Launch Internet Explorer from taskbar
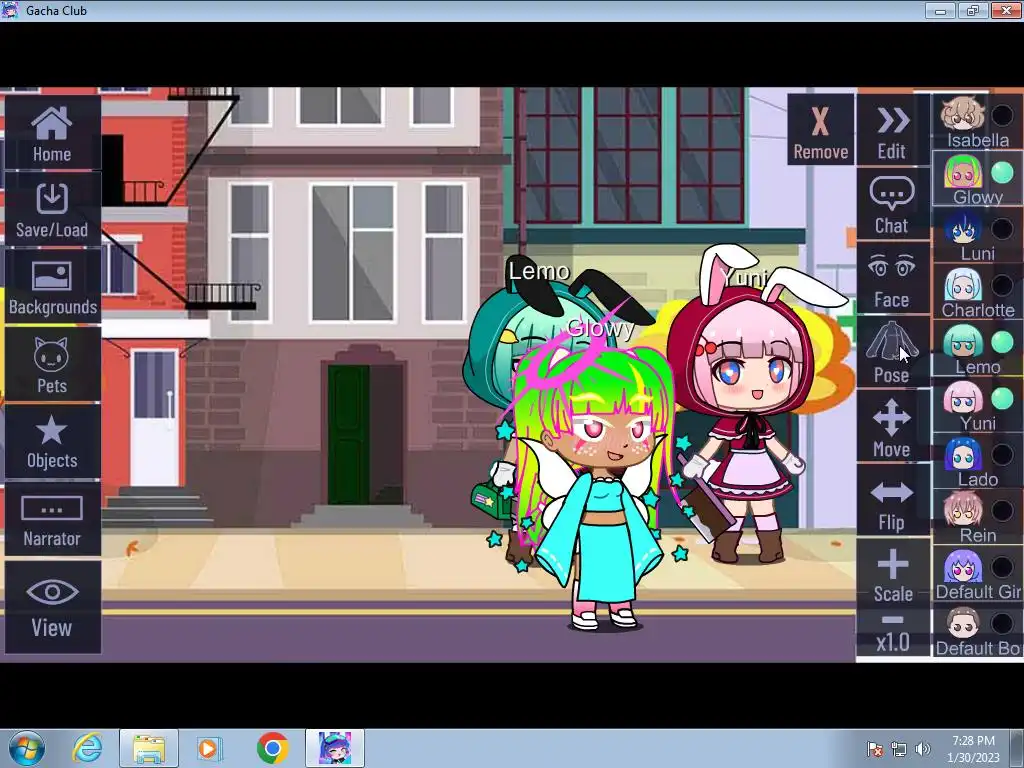Image resolution: width=1024 pixels, height=768 pixels. (x=88, y=748)
